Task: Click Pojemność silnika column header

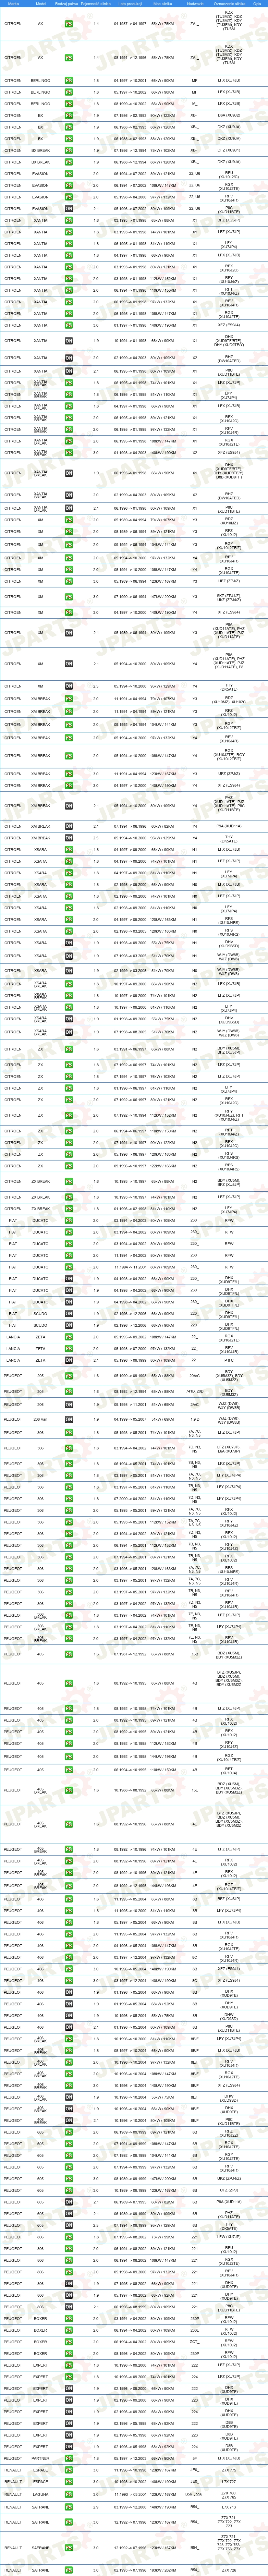Action: click(96, 4)
